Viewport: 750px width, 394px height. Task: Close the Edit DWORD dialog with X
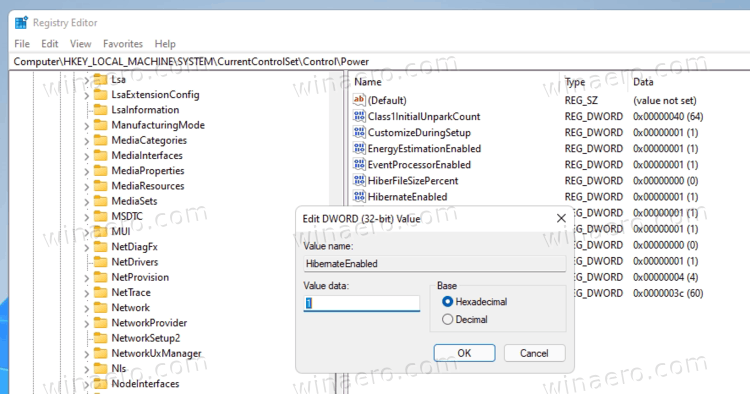[x=561, y=219]
